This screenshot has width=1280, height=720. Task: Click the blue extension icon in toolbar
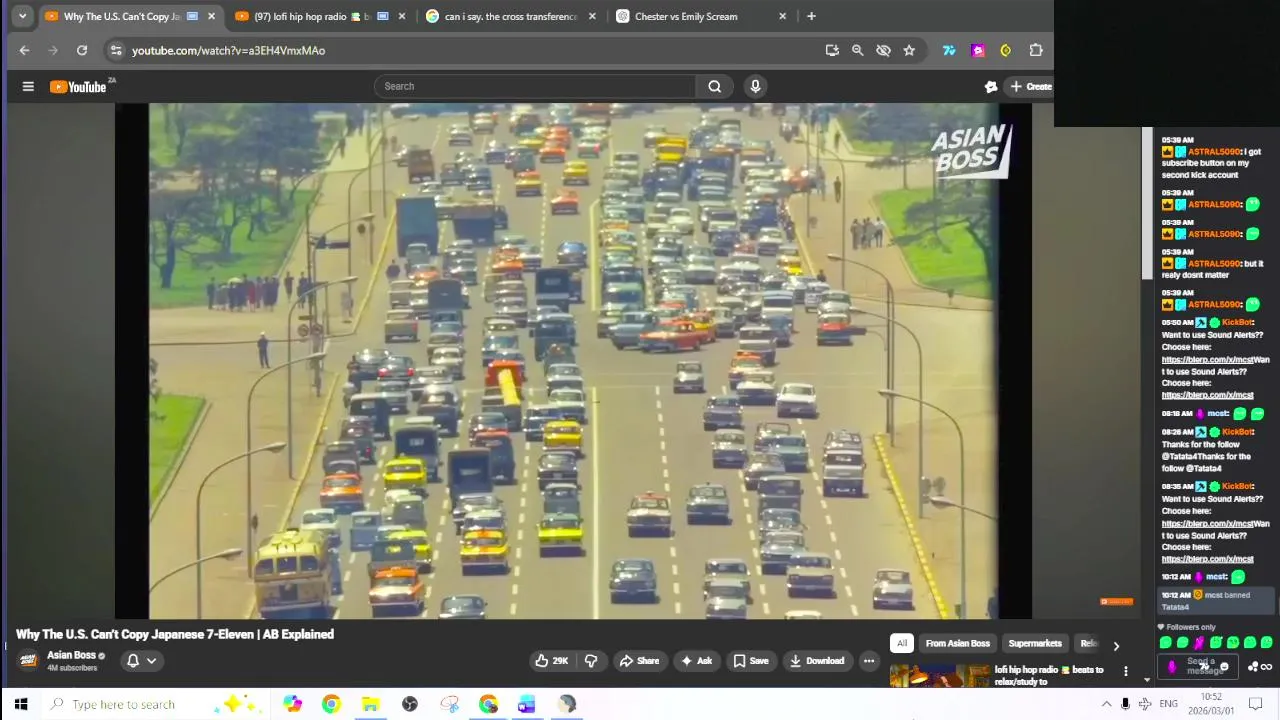click(949, 50)
